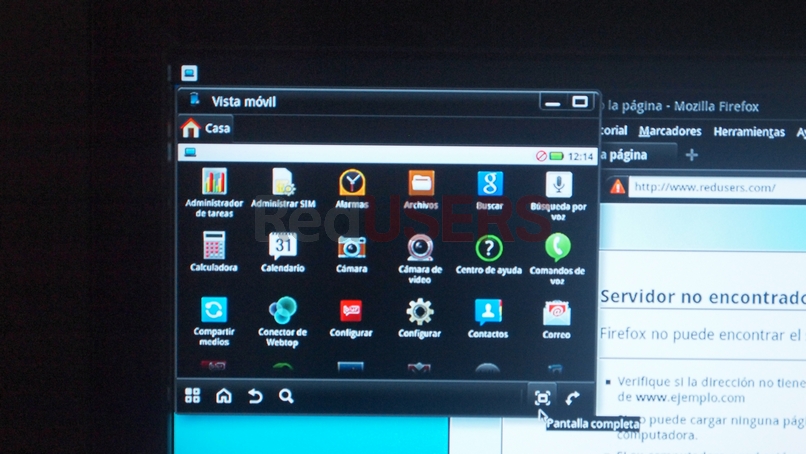The height and width of the screenshot is (454, 806).
Task: Open the Calculadora app
Action: tap(214, 251)
